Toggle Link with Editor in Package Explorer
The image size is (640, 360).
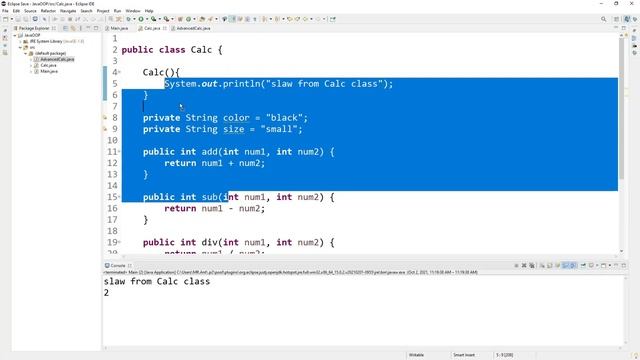click(73, 28)
